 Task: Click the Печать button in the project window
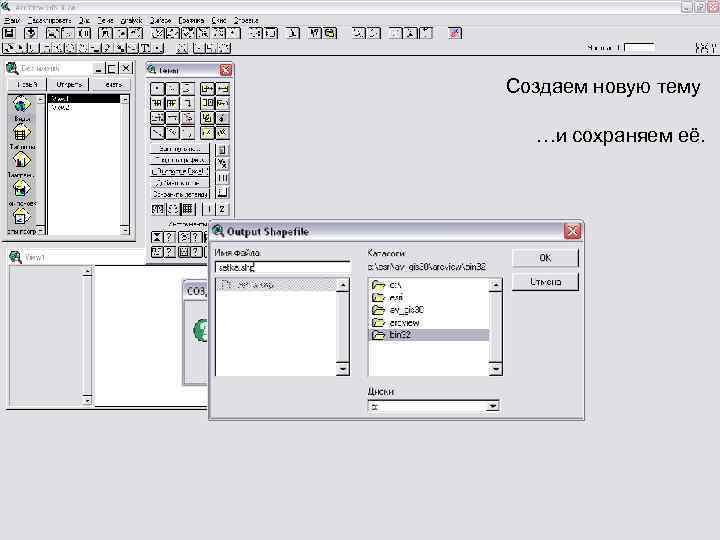(112, 84)
